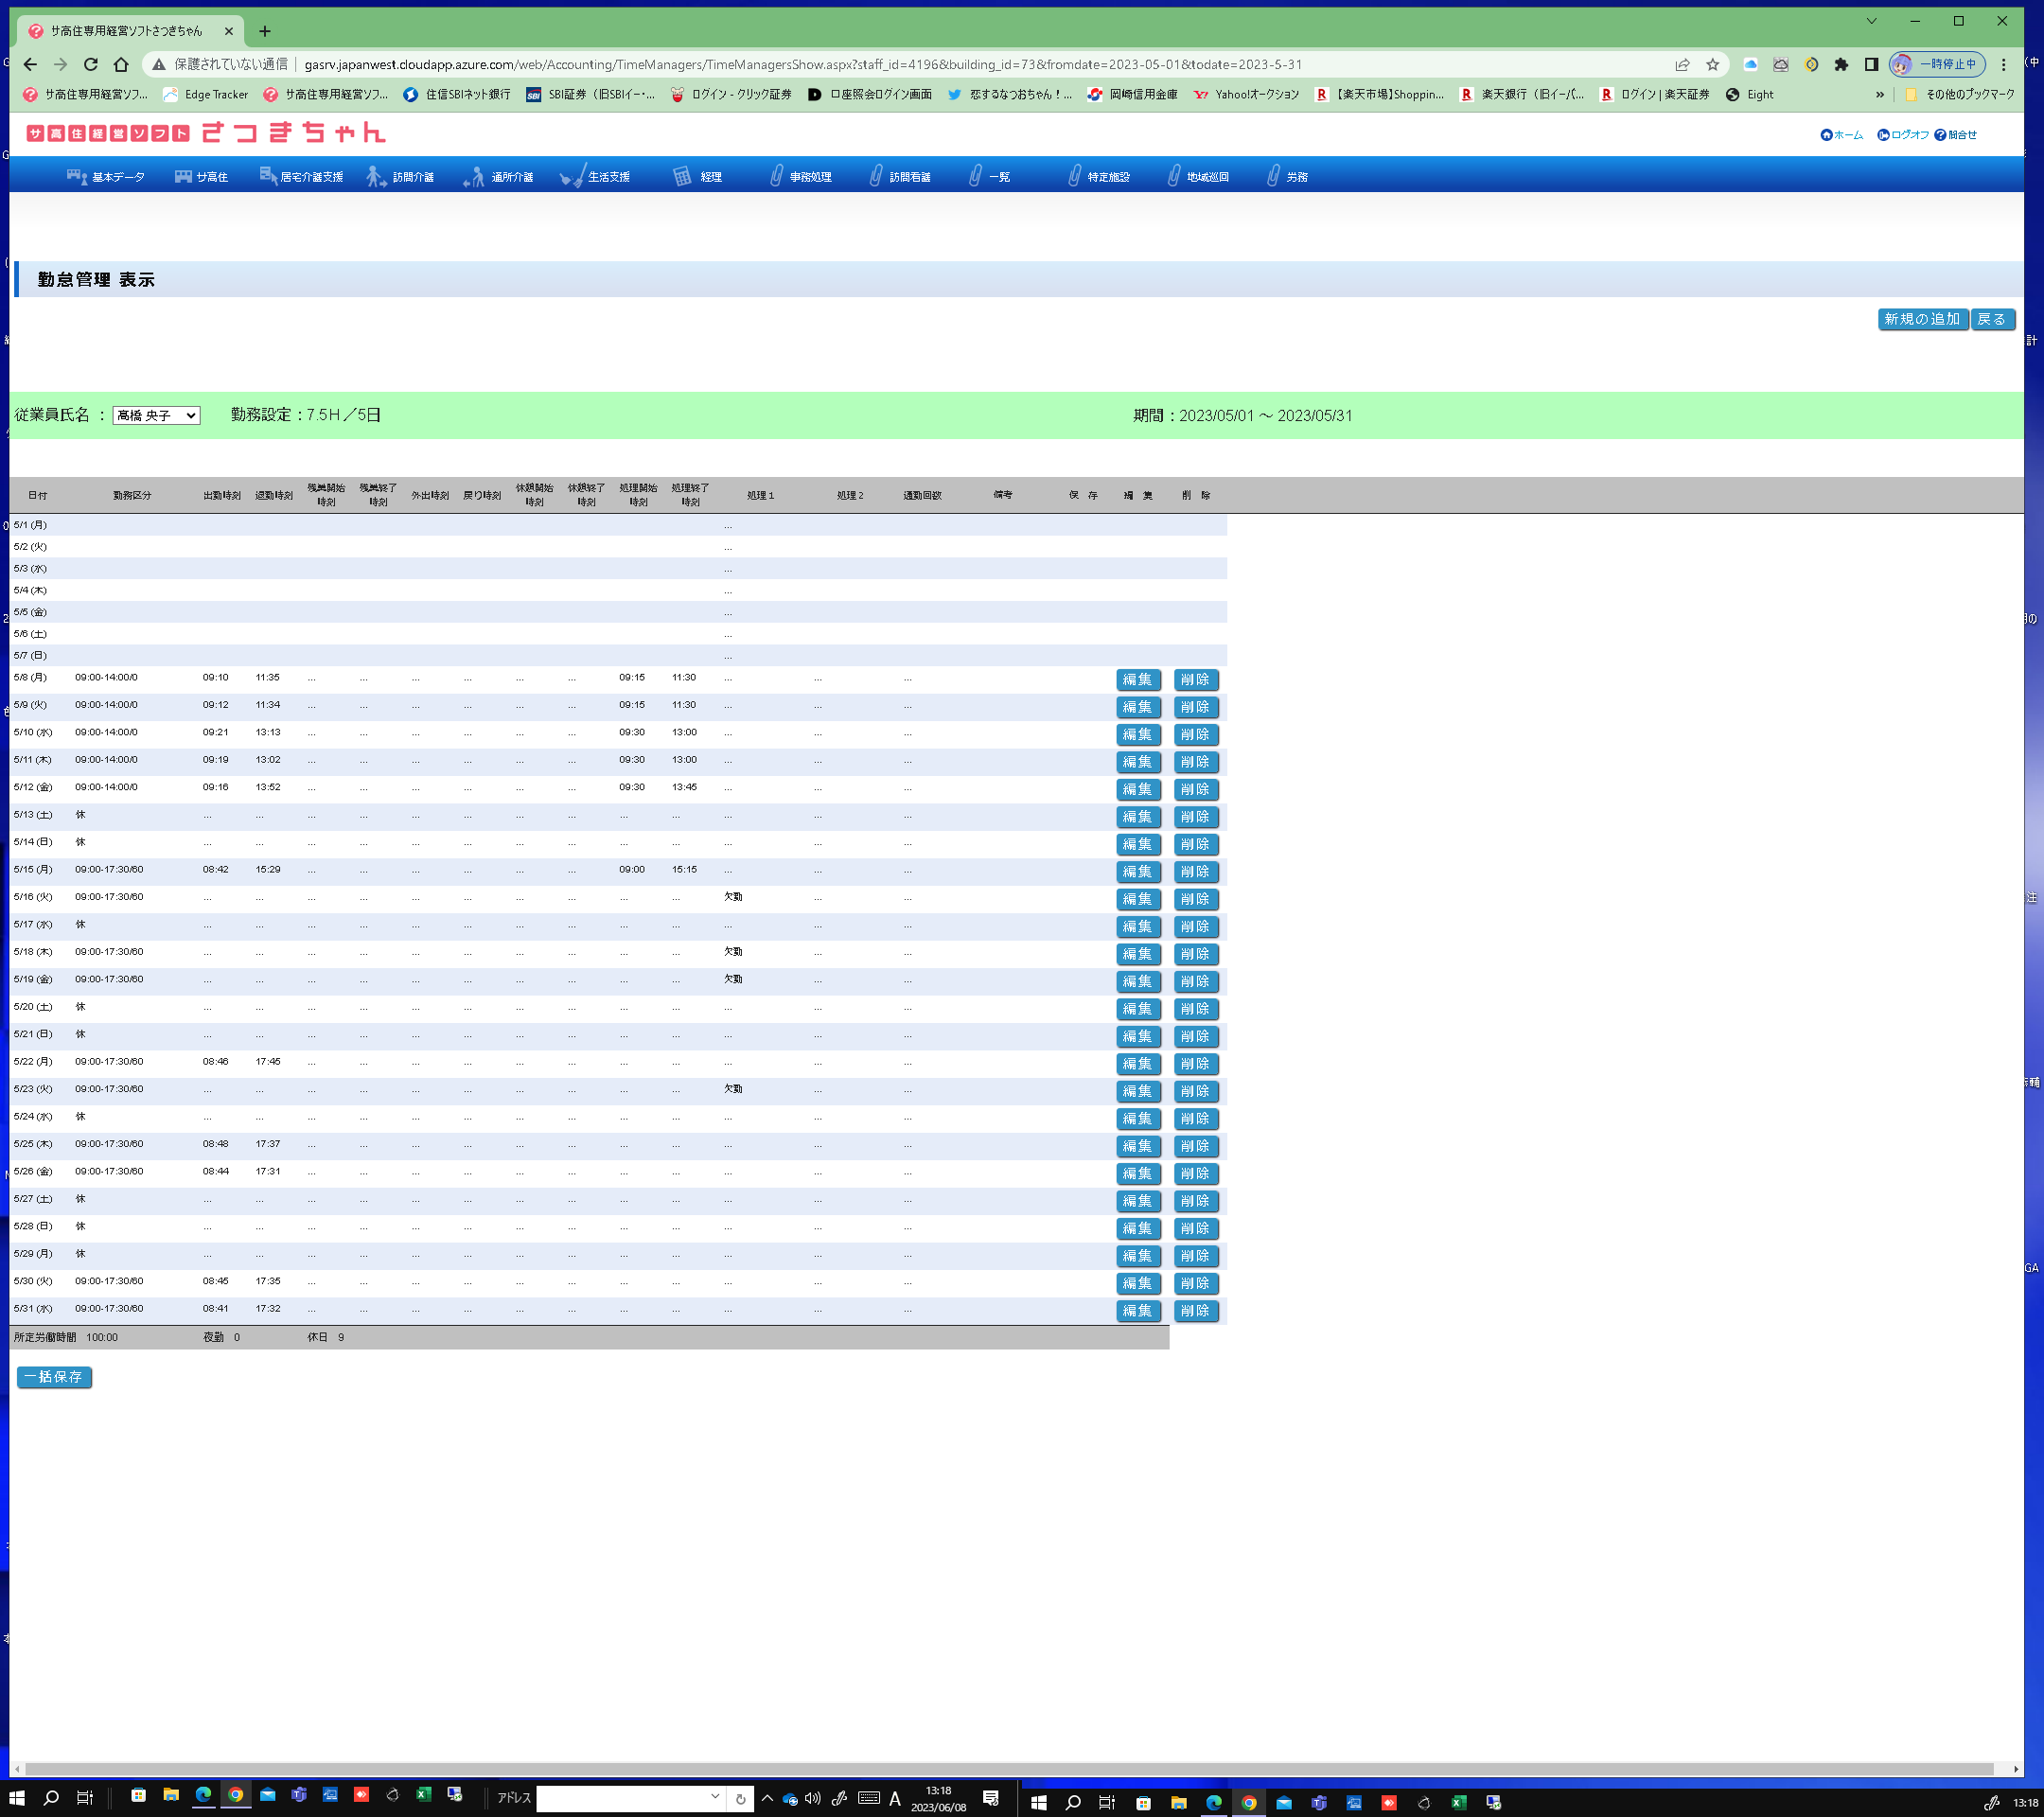Expand the hidden bookmarks chevron
Viewport: 2044px width, 1817px height.
pos(1879,95)
